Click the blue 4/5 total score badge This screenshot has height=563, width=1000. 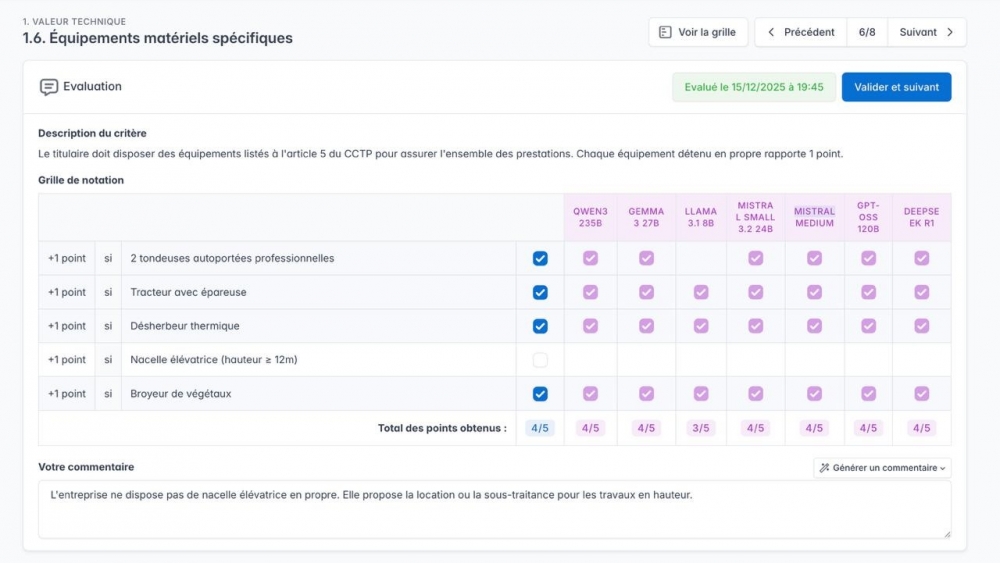point(540,428)
